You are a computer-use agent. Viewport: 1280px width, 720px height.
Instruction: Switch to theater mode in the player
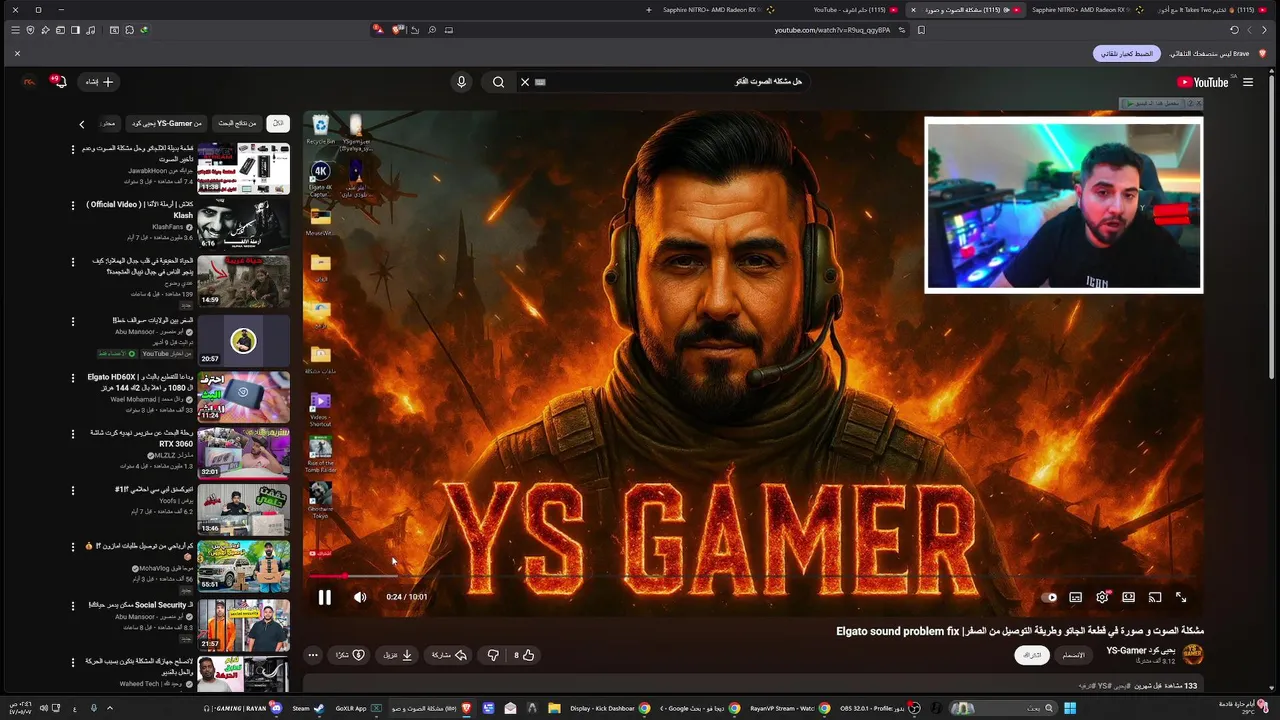[1128, 597]
